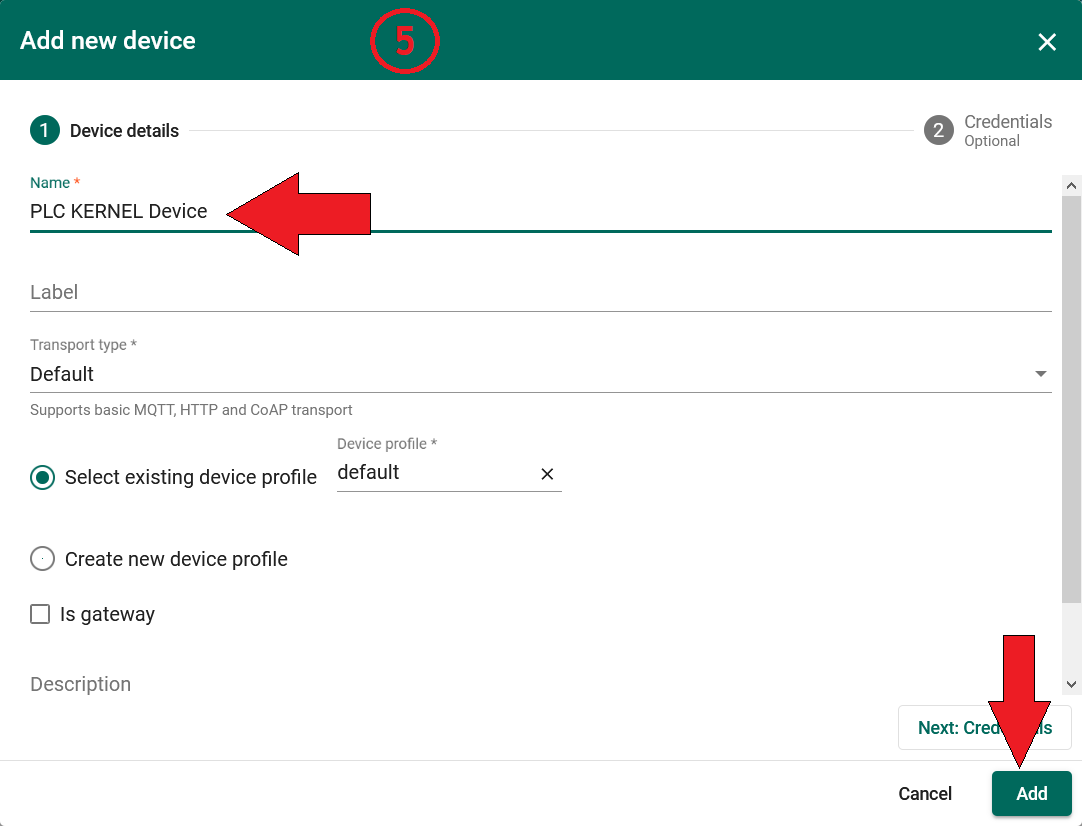Screen dimensions: 1082x826
Task: Close the Add new device dialog
Action: pyautogui.click(x=1046, y=42)
